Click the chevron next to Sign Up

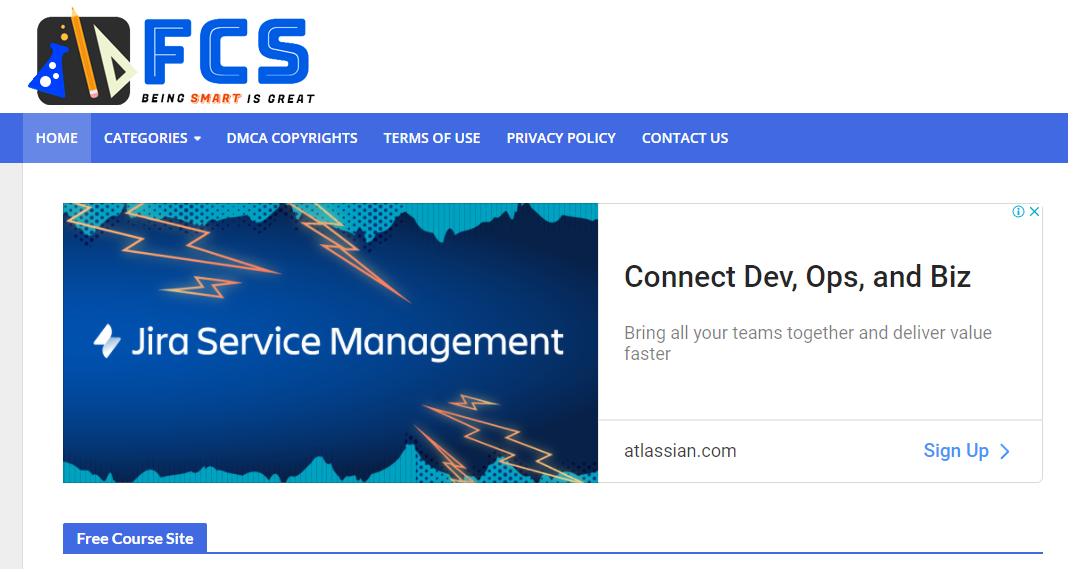(1005, 452)
